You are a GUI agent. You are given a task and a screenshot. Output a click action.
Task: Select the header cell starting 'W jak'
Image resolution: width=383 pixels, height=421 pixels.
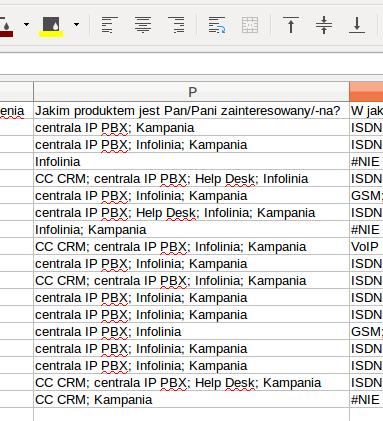click(366, 110)
